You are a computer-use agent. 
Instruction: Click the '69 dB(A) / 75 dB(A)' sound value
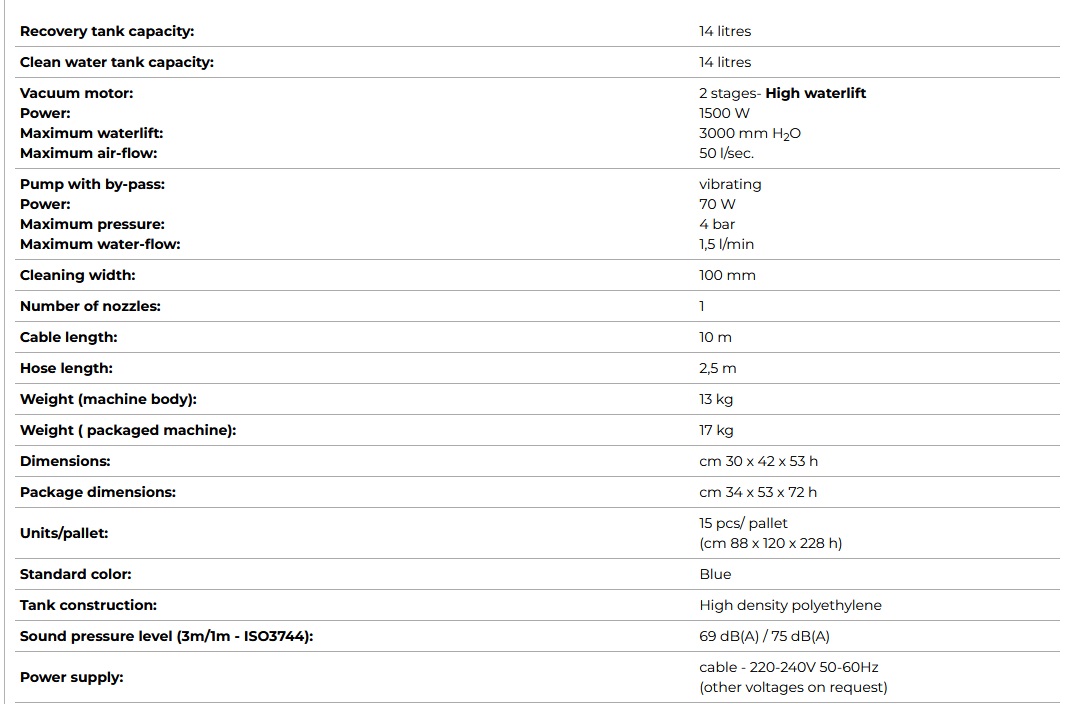pos(764,636)
